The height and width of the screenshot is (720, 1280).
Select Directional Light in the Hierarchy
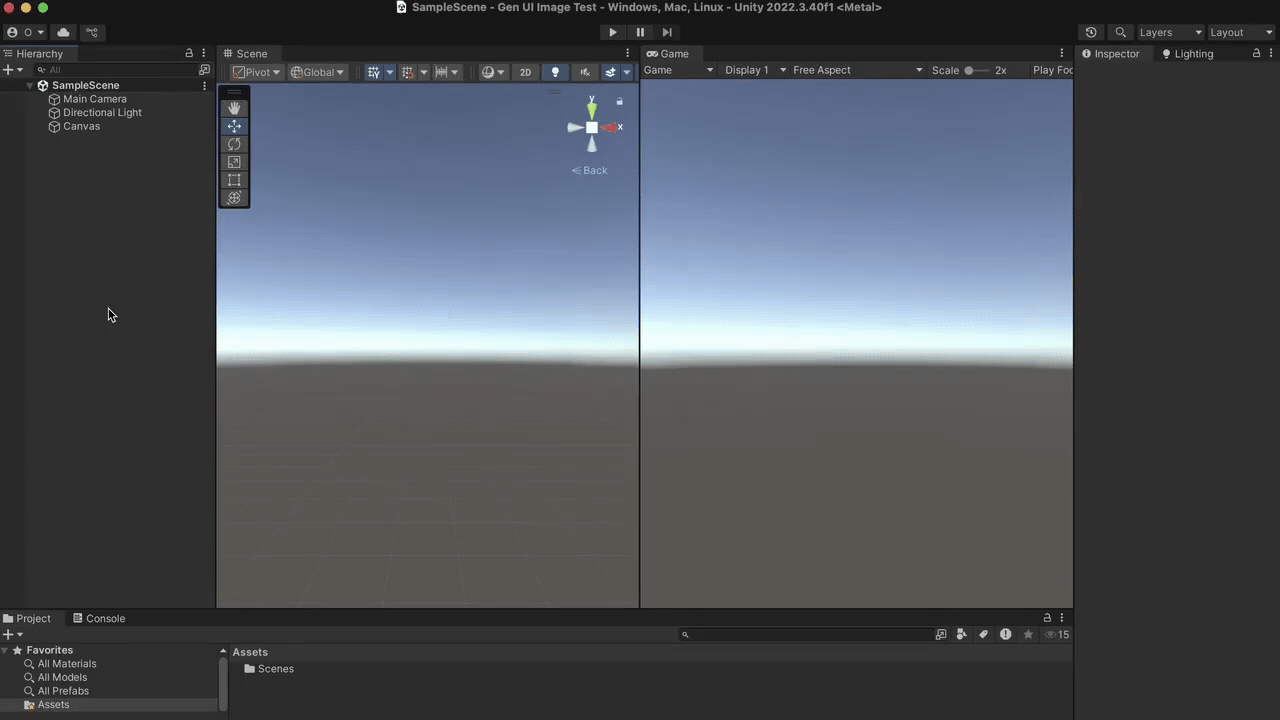pos(102,112)
